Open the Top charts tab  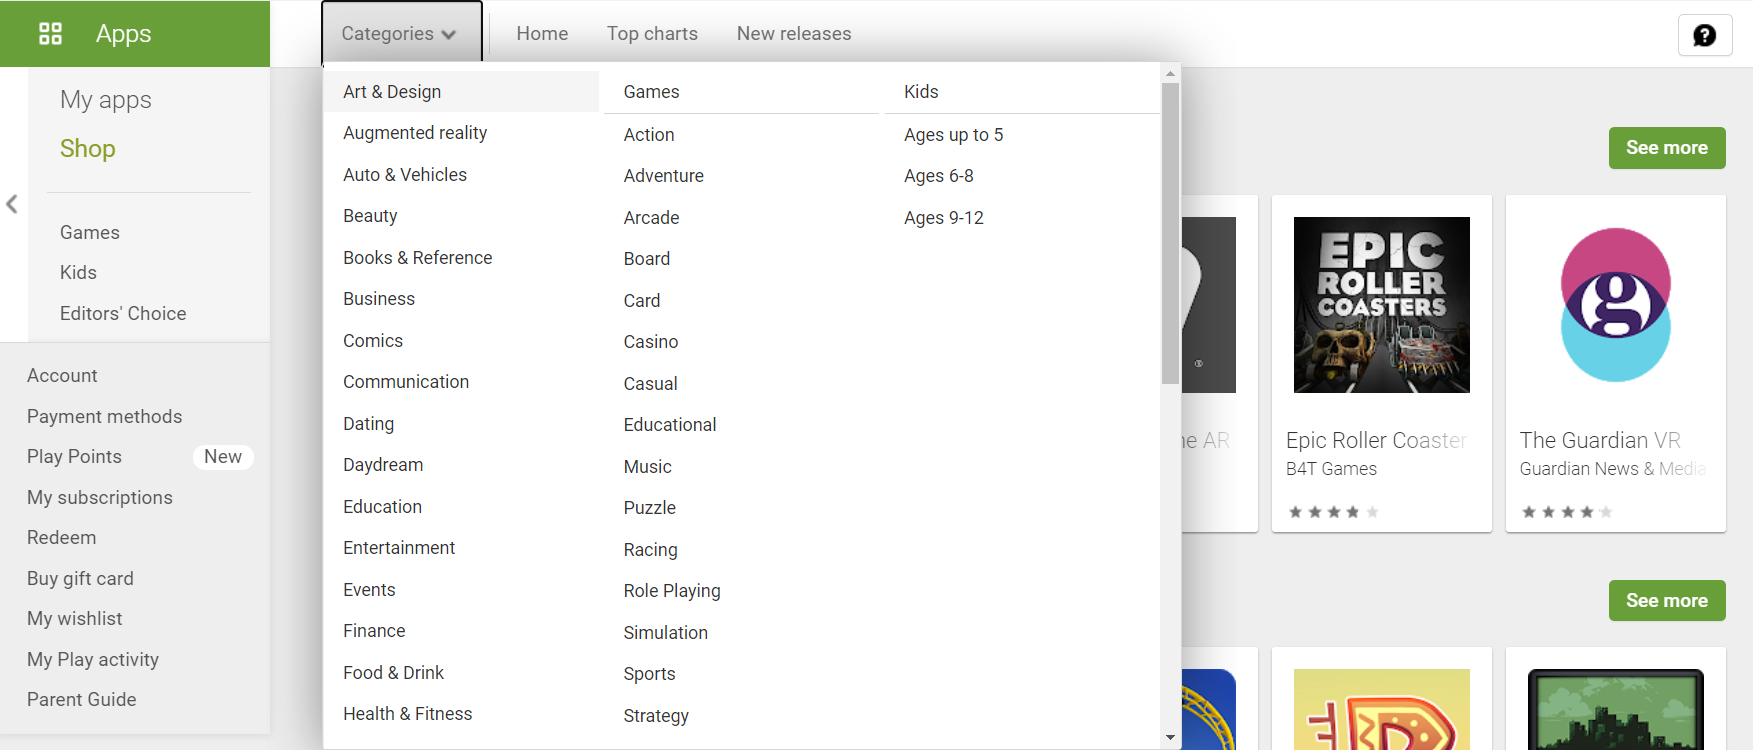[x=652, y=34]
